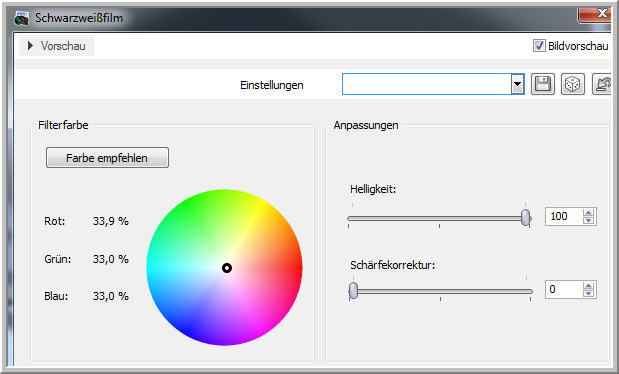The height and width of the screenshot is (374, 619).
Task: Click the Grün value 33,0 %
Action: coord(111,259)
